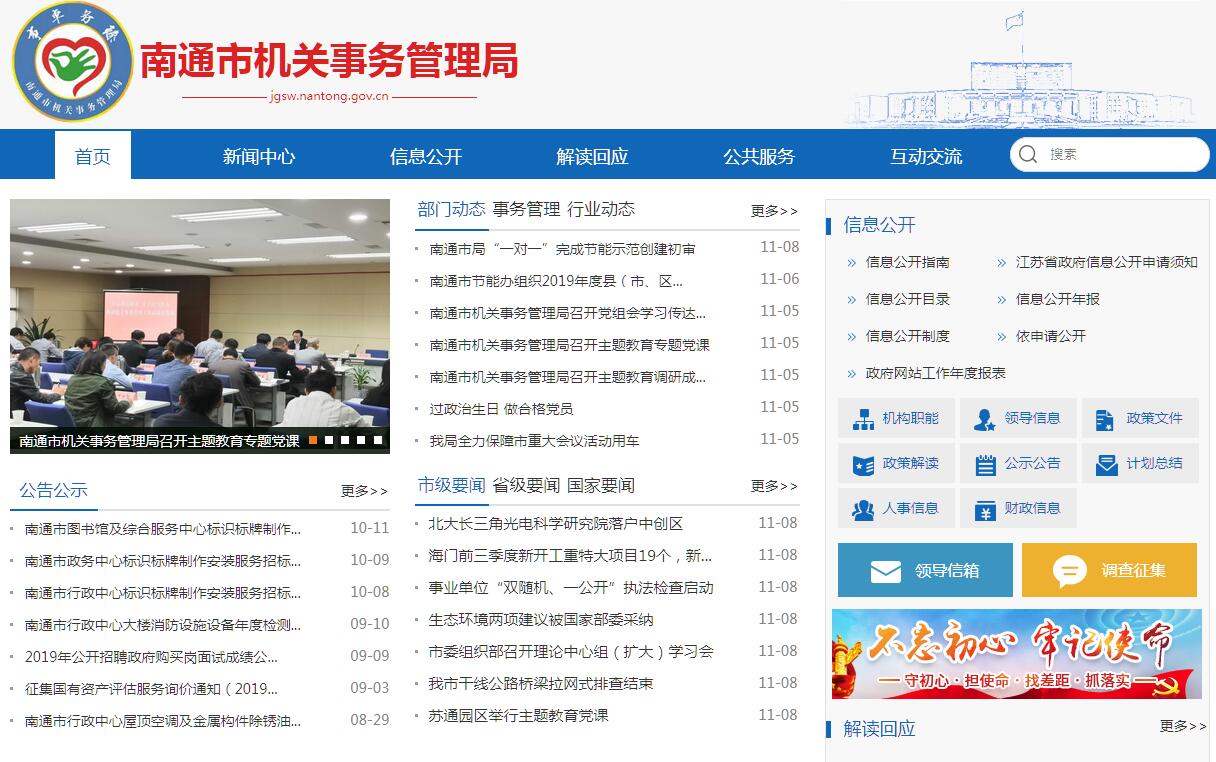Select the 政策解读 icon button

point(863,464)
